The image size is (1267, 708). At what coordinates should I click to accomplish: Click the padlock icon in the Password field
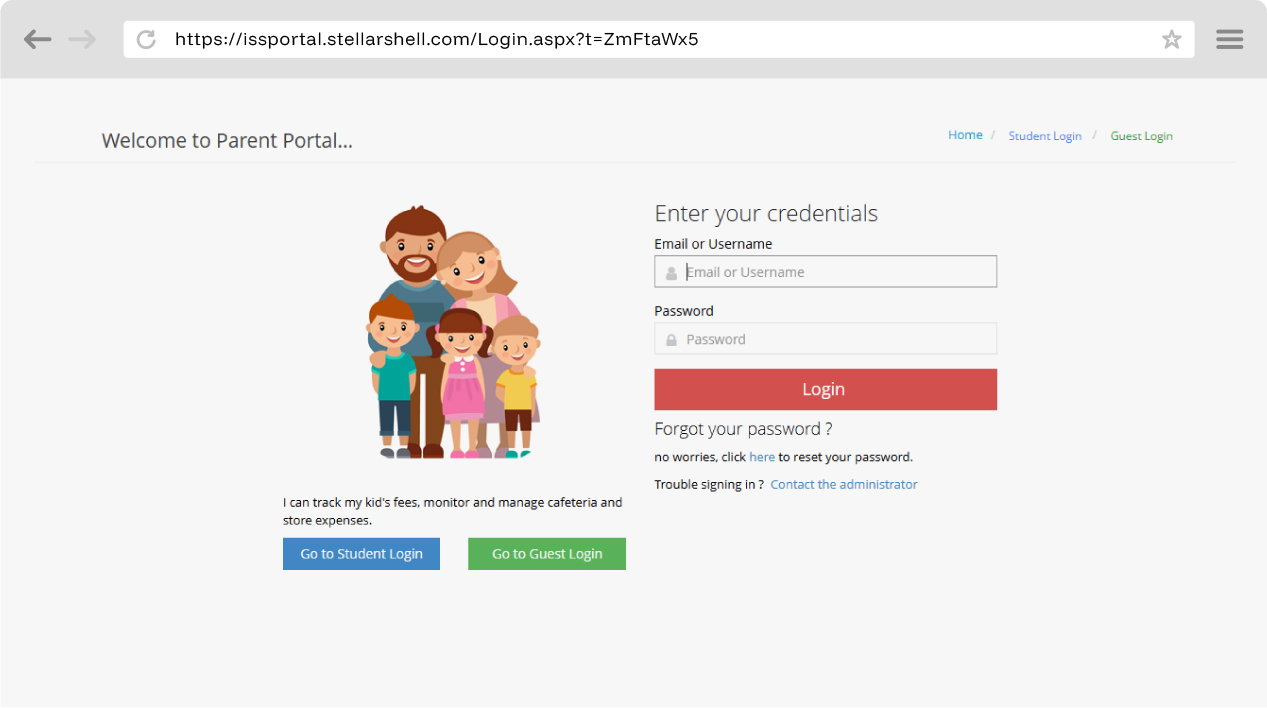(671, 340)
